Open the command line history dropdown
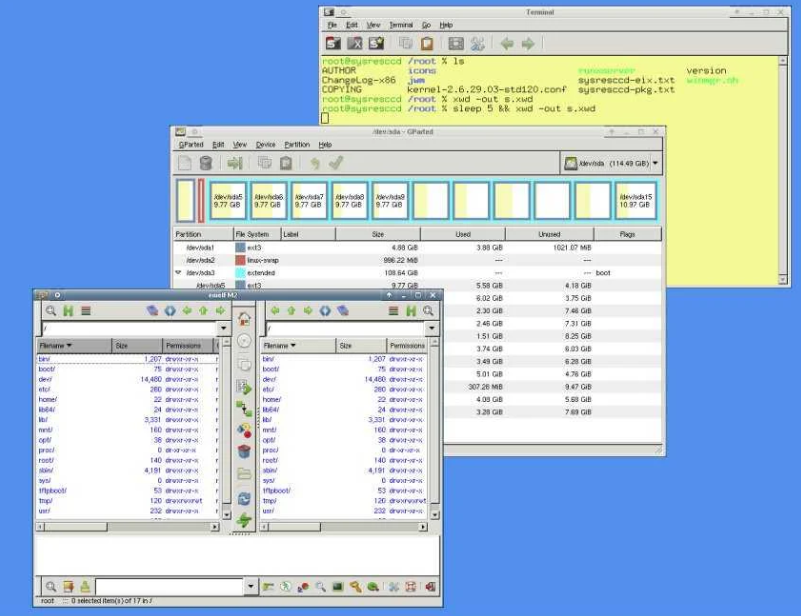 (x=249, y=587)
